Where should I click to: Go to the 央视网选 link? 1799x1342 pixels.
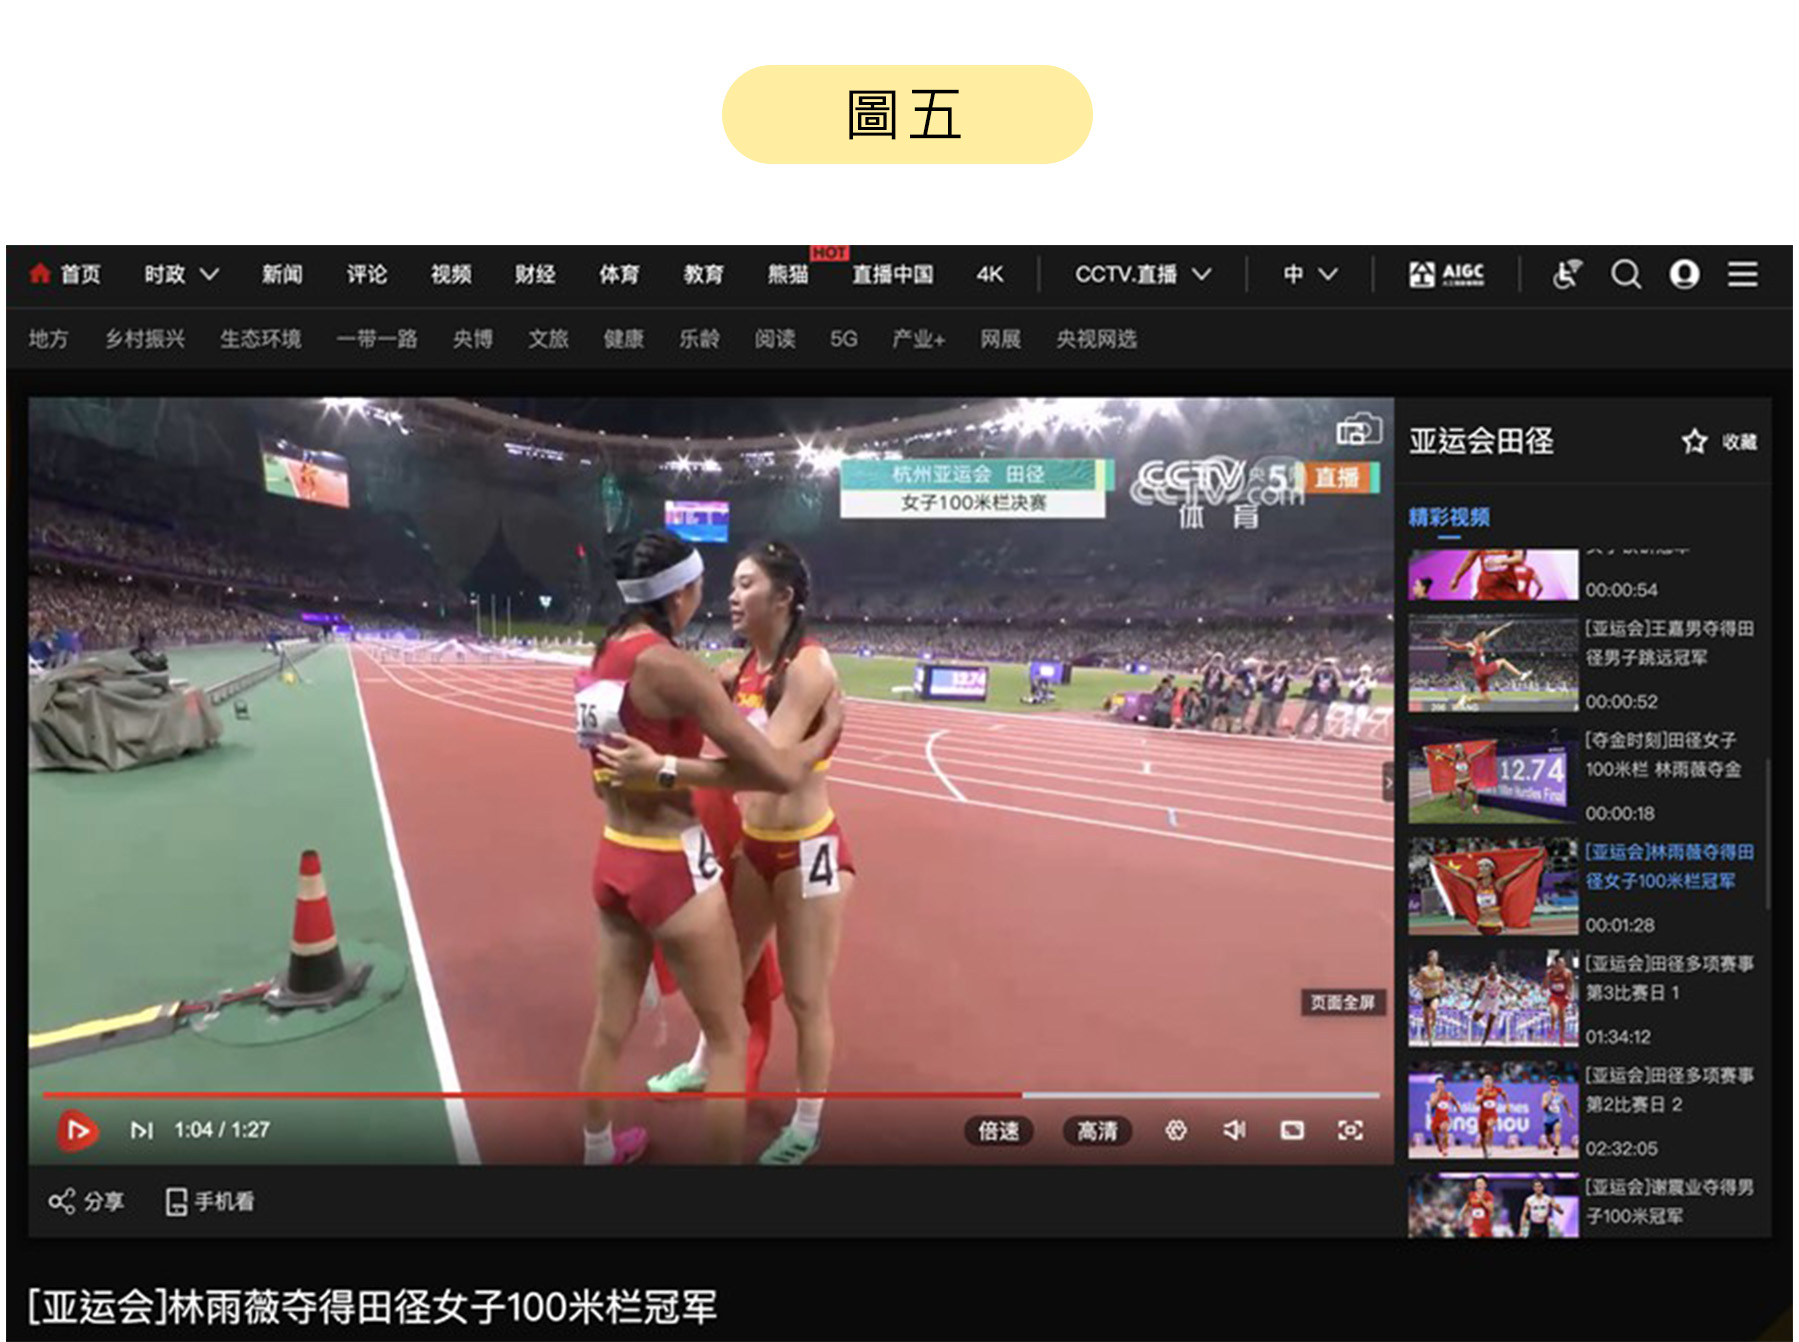1096,339
